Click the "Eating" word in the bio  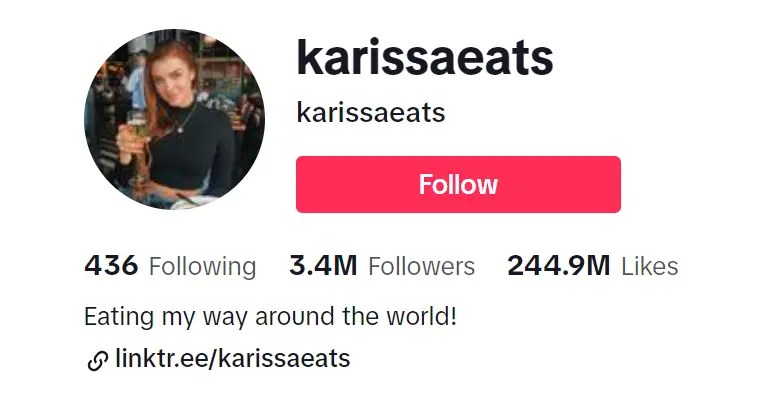pos(119,317)
